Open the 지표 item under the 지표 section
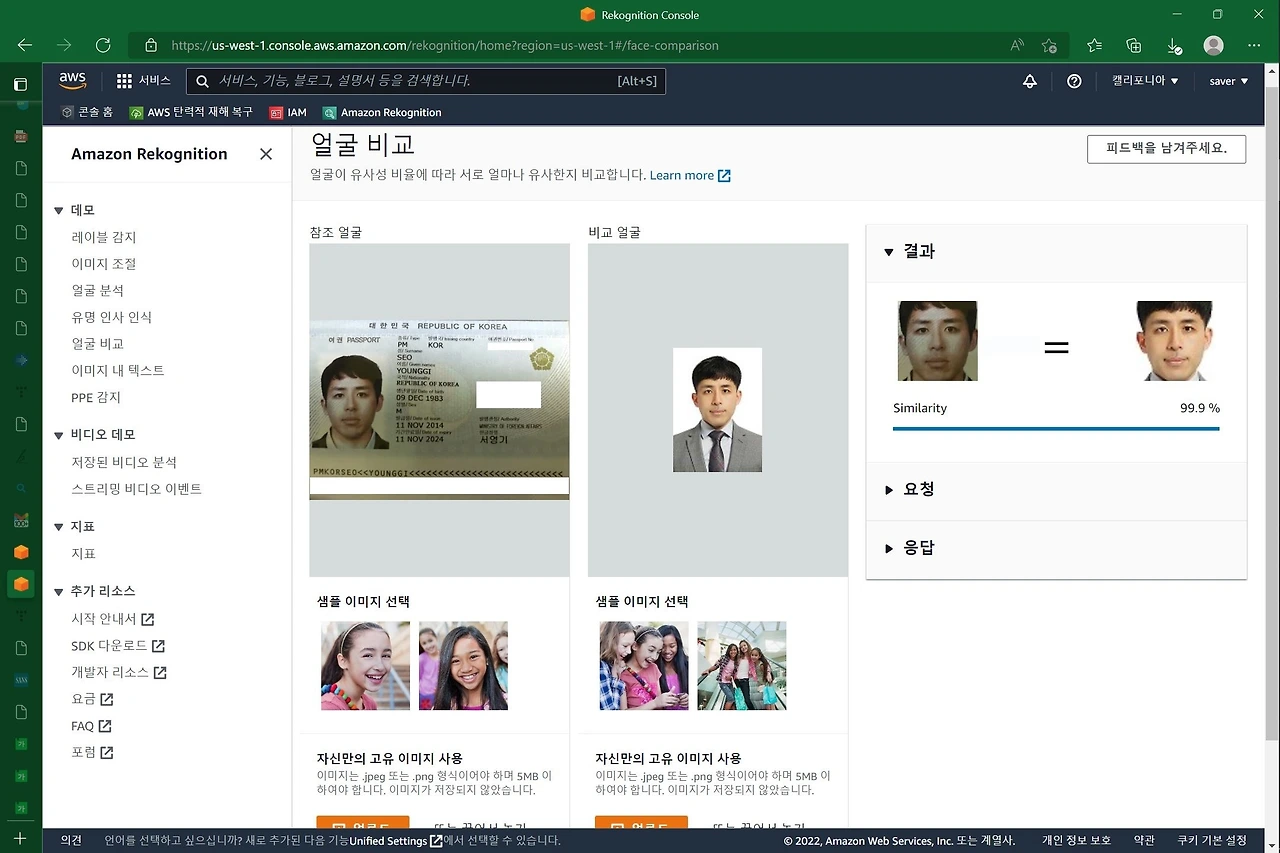Viewport: 1280px width, 853px height. [84, 553]
